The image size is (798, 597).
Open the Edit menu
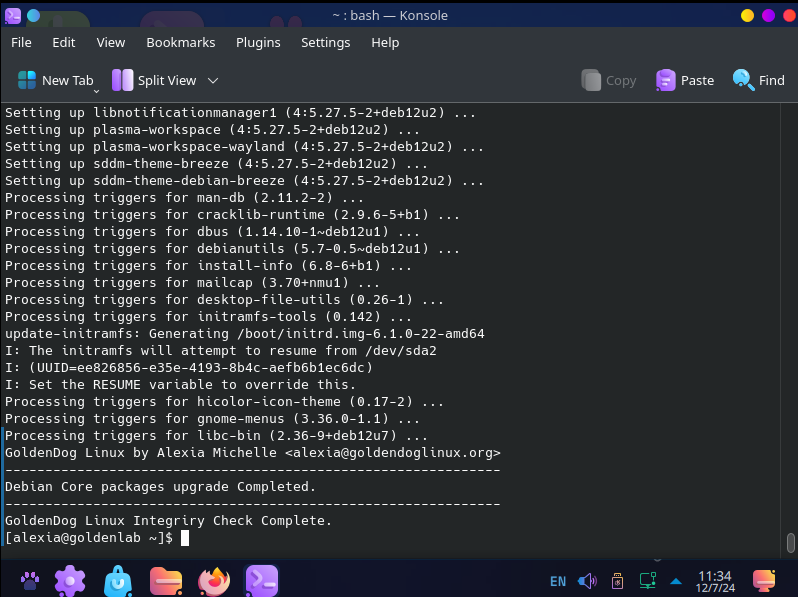click(64, 43)
